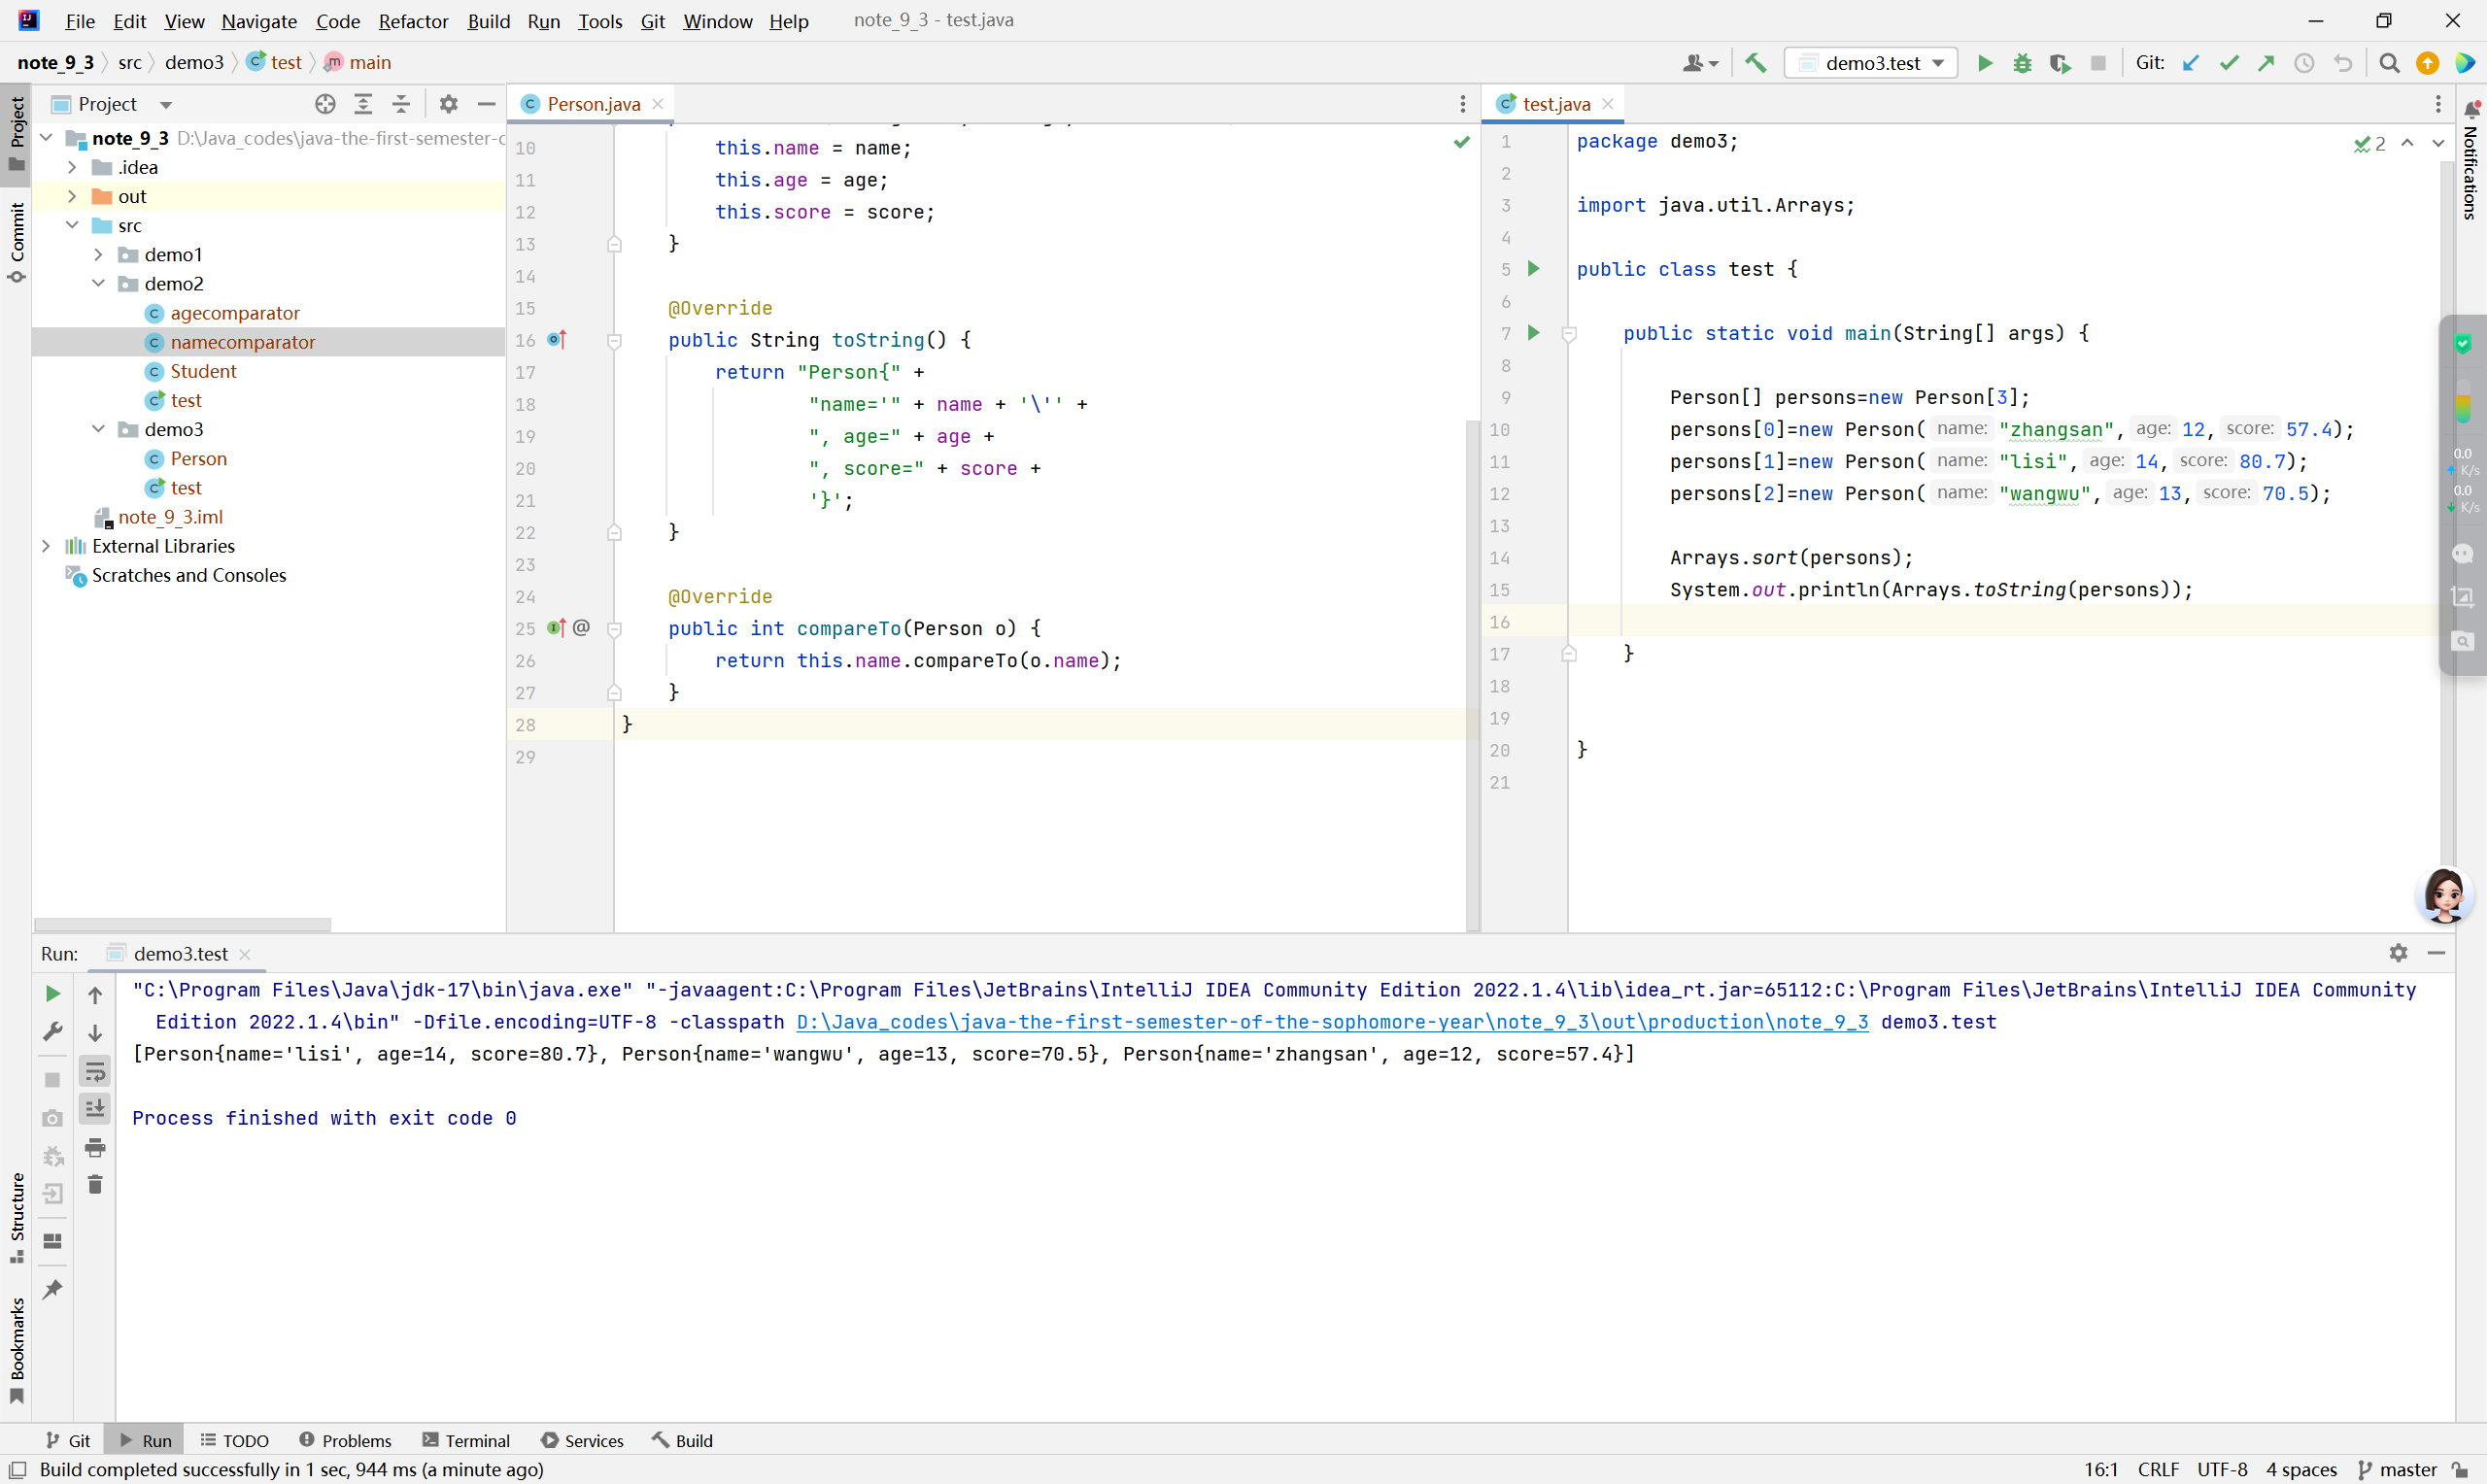Switch to the Person.java editor tab

point(593,104)
